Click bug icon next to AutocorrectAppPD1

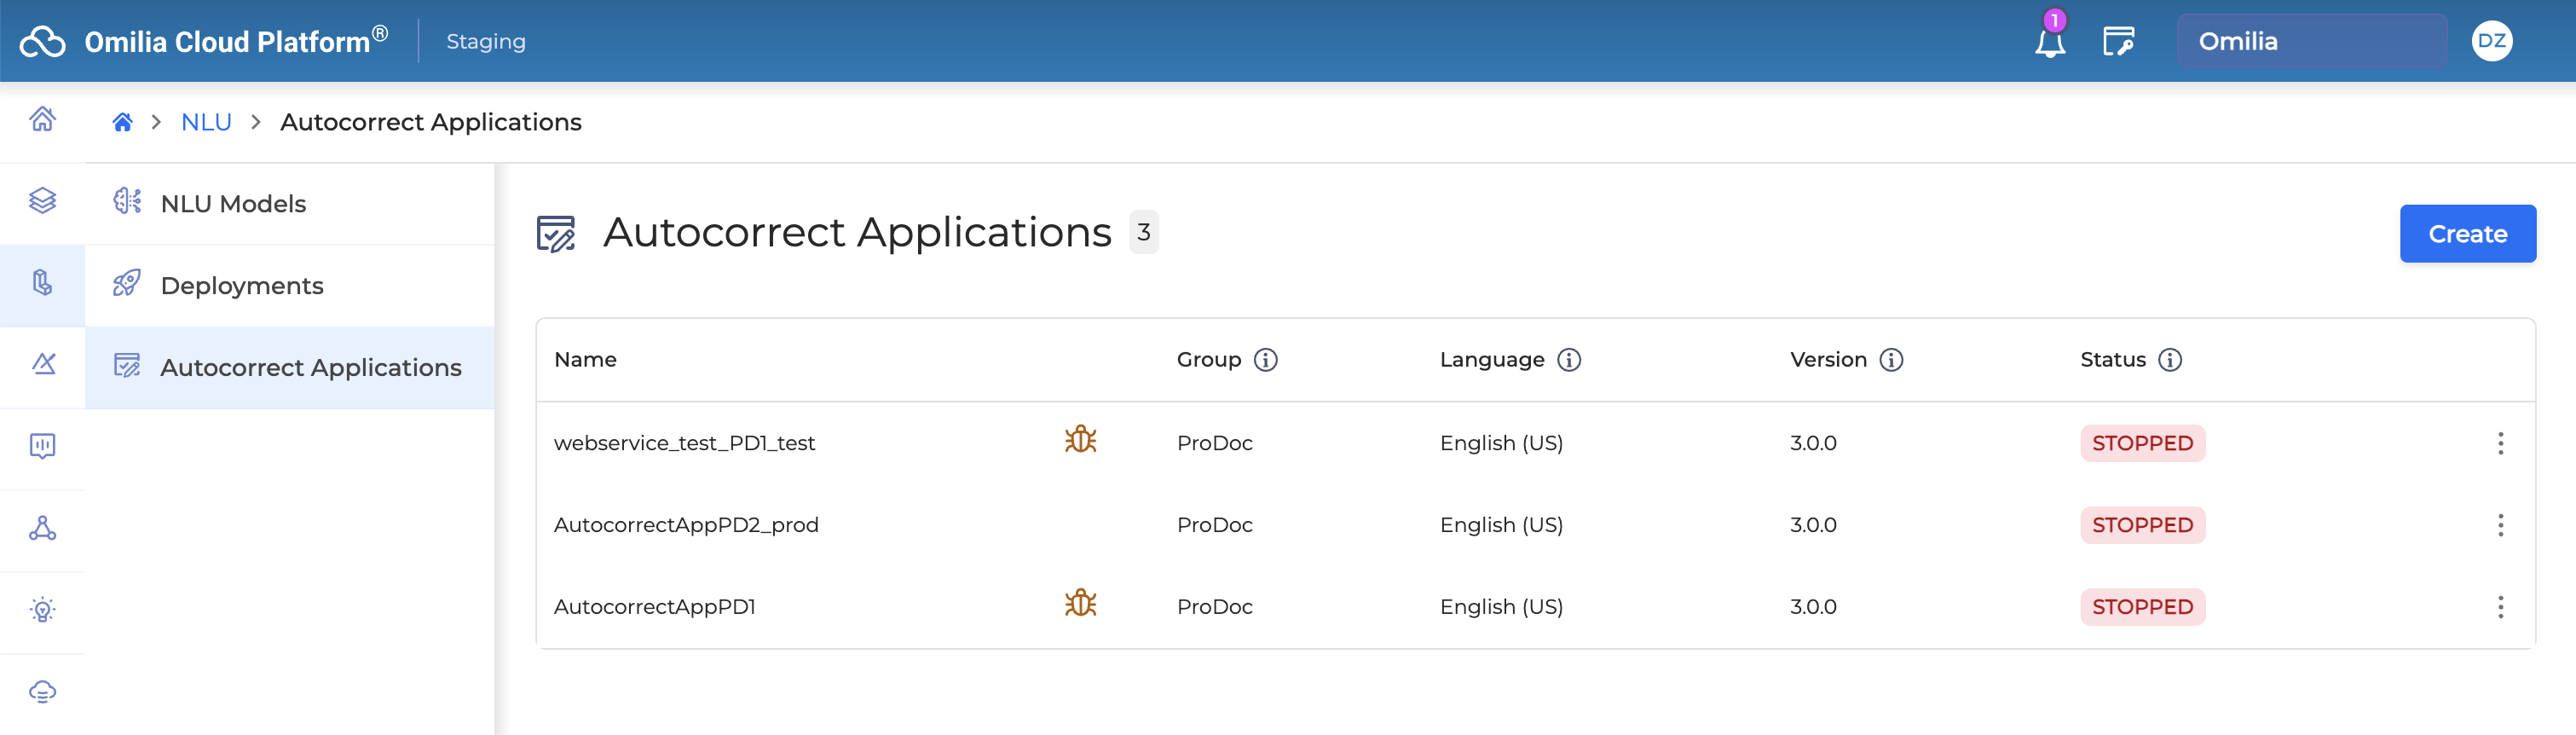pyautogui.click(x=1080, y=604)
